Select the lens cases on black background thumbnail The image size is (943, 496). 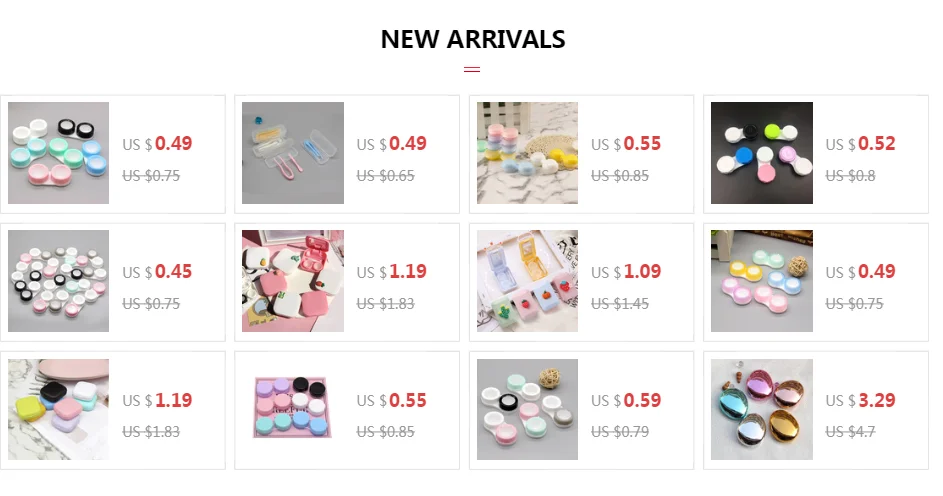coord(761,153)
